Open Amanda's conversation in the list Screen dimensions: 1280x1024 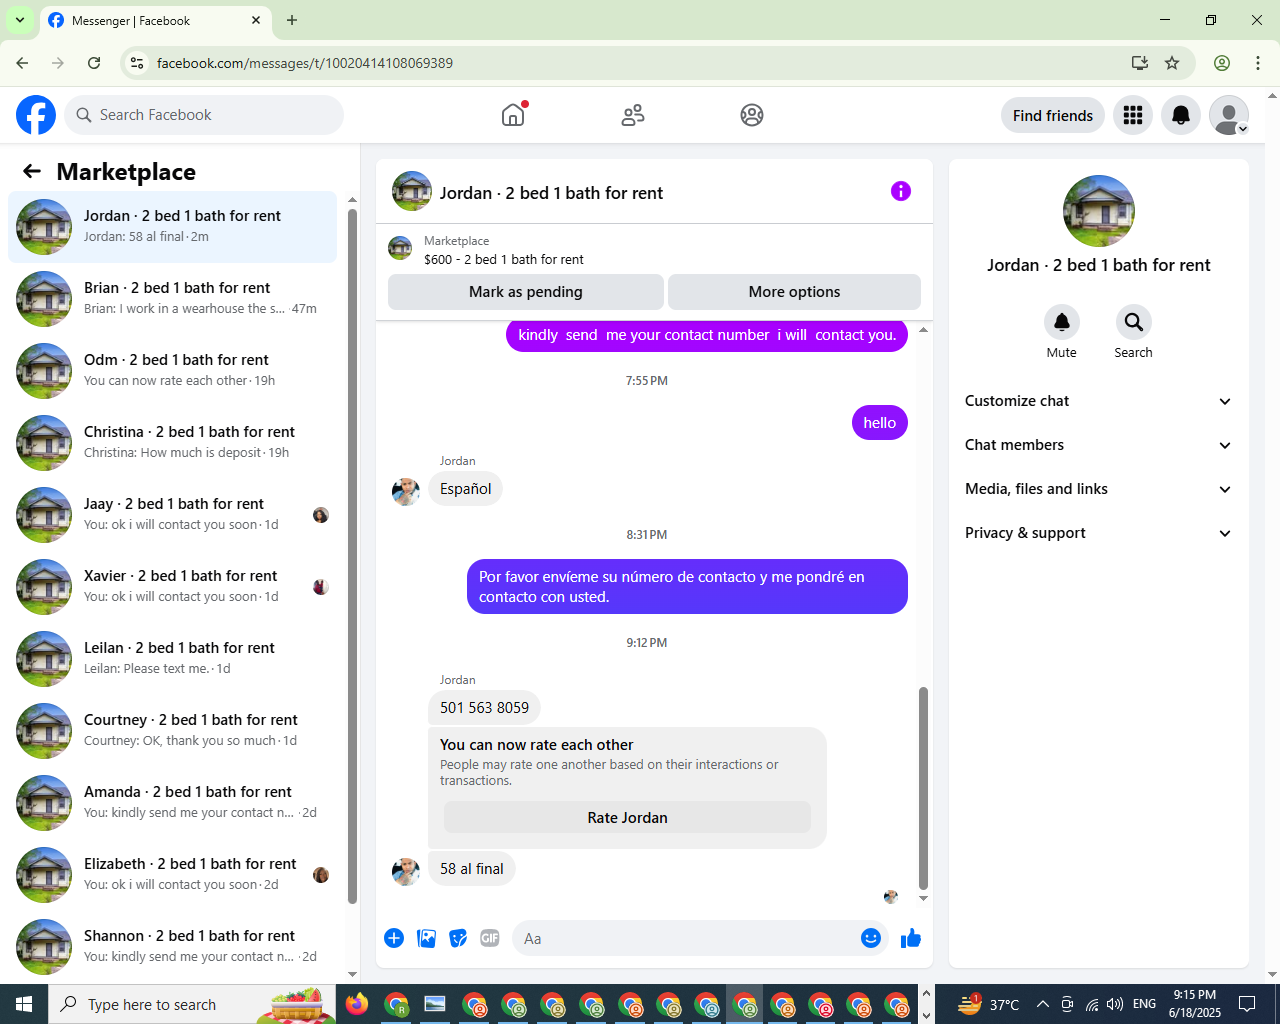point(173,803)
